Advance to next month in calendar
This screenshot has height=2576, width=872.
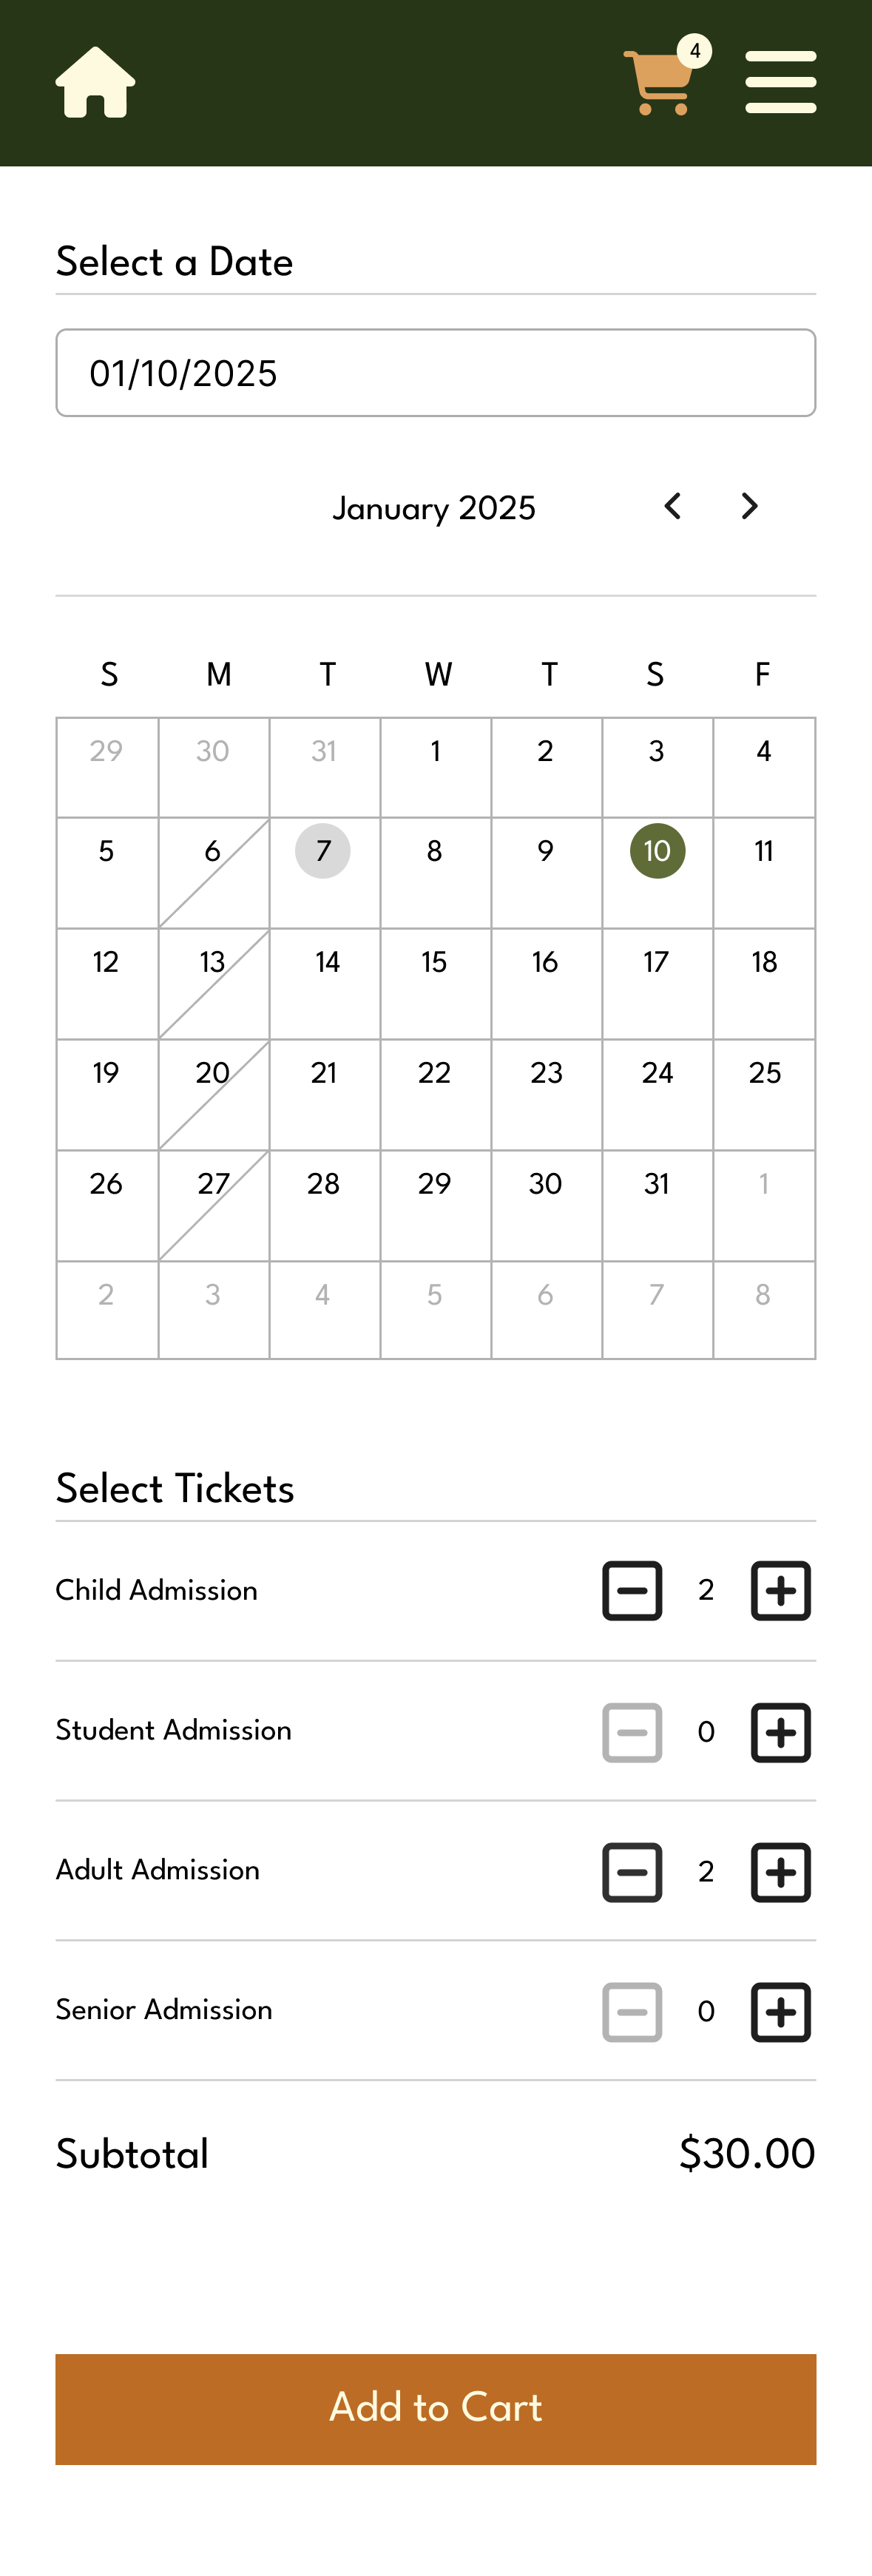point(749,506)
